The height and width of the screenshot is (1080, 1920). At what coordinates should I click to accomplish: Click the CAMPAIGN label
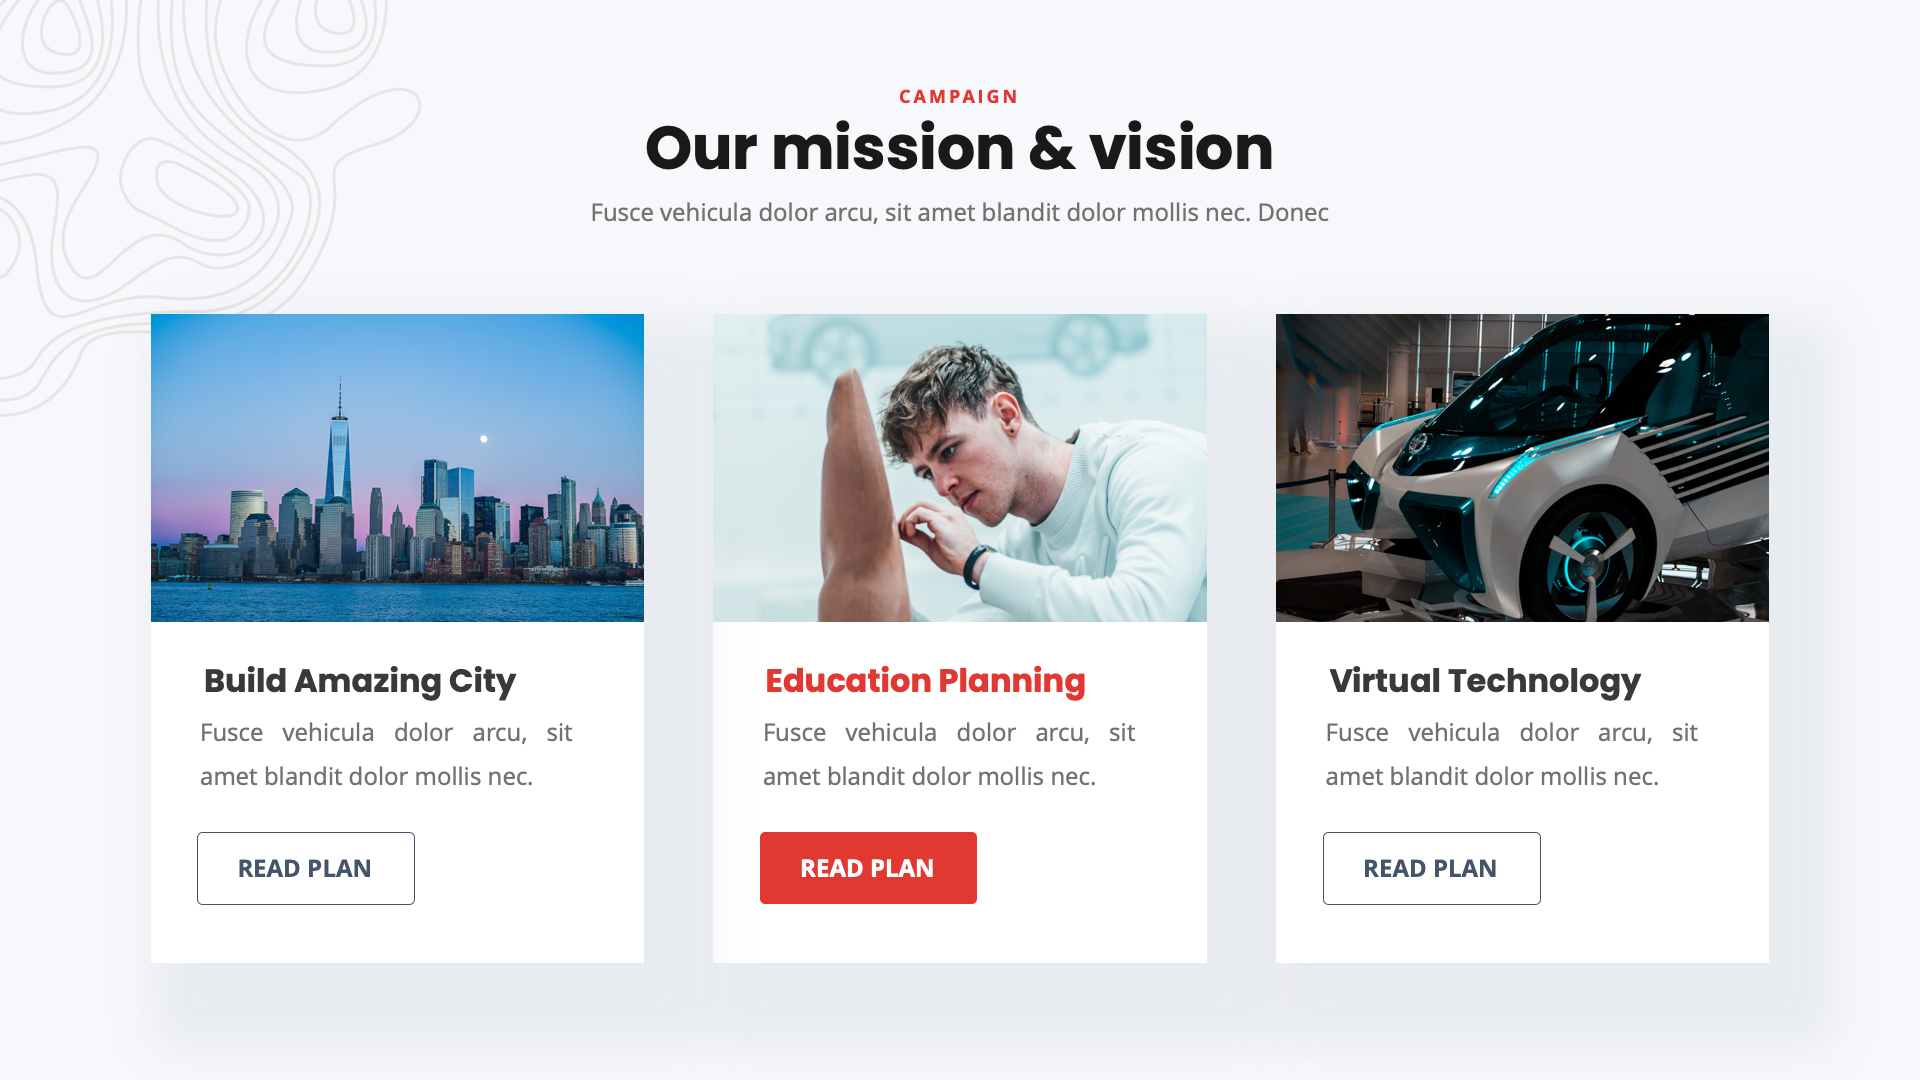(959, 97)
